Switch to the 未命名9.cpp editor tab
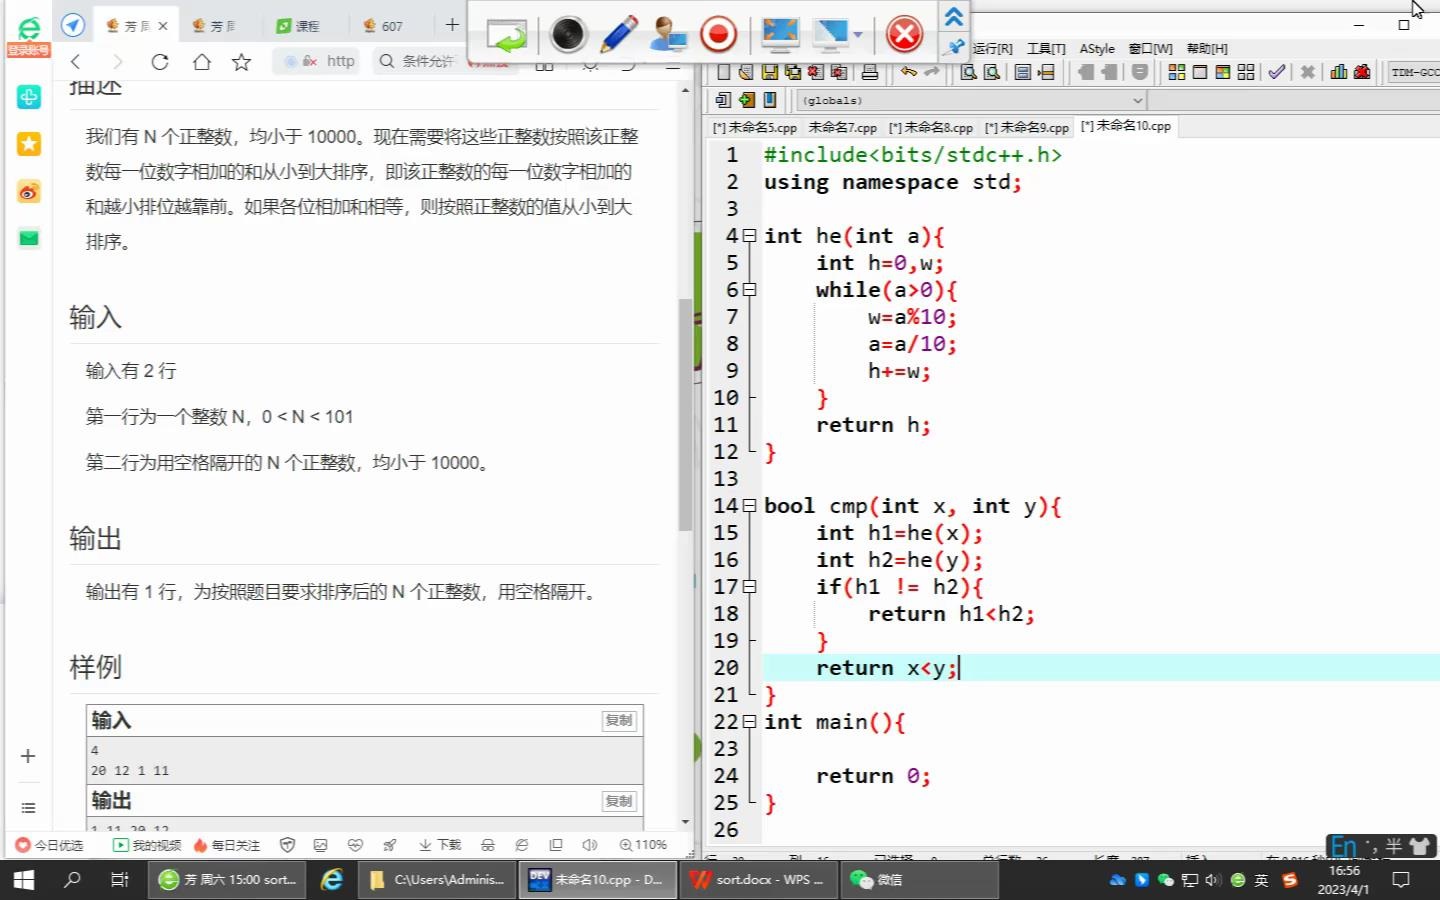Image resolution: width=1440 pixels, height=900 pixels. coord(1027,127)
